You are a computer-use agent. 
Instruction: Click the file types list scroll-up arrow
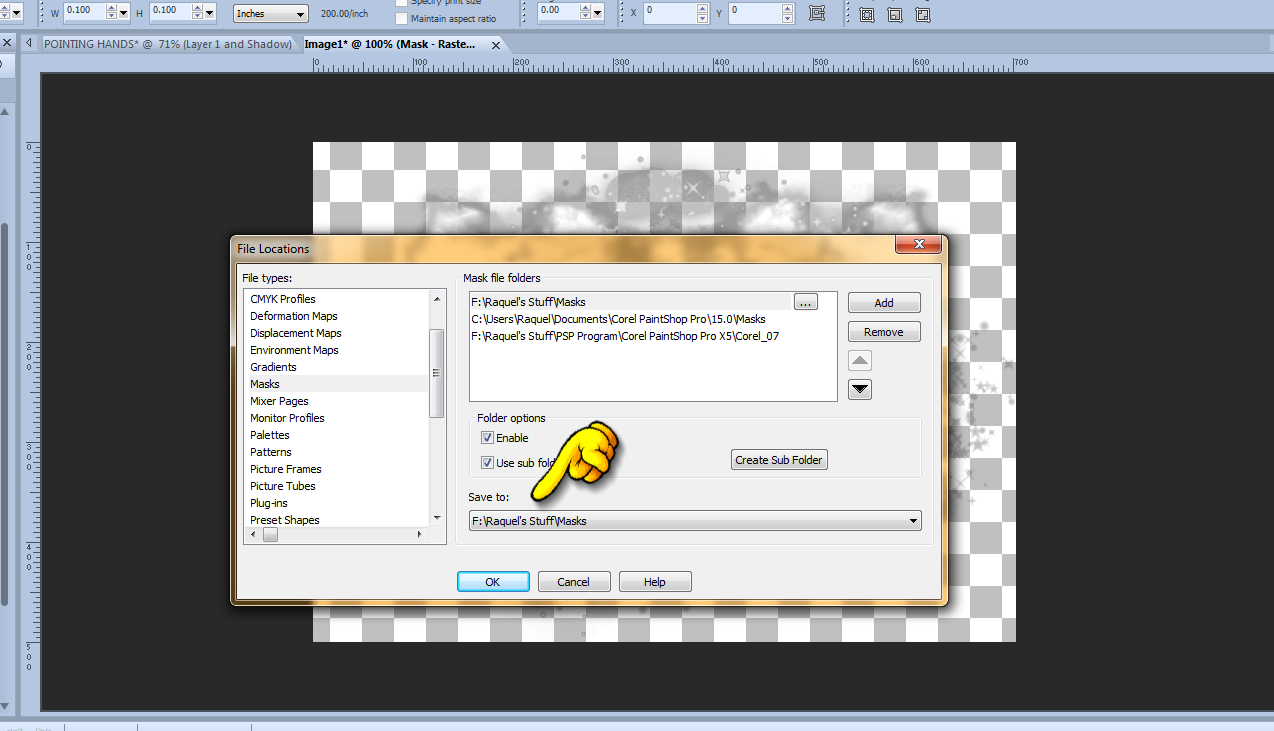[436, 299]
